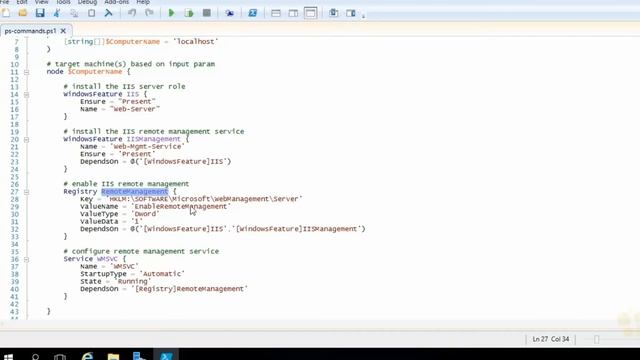Screen dimensions: 640x360
Task: Click the Clear Console Pane icon
Action: click(109, 13)
